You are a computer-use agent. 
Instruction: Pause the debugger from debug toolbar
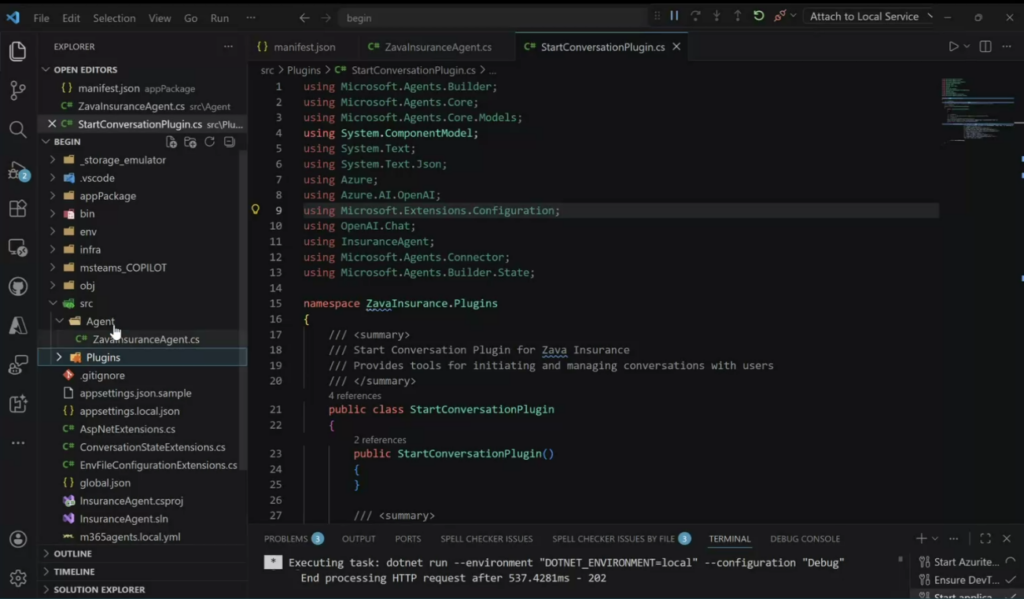coord(674,16)
